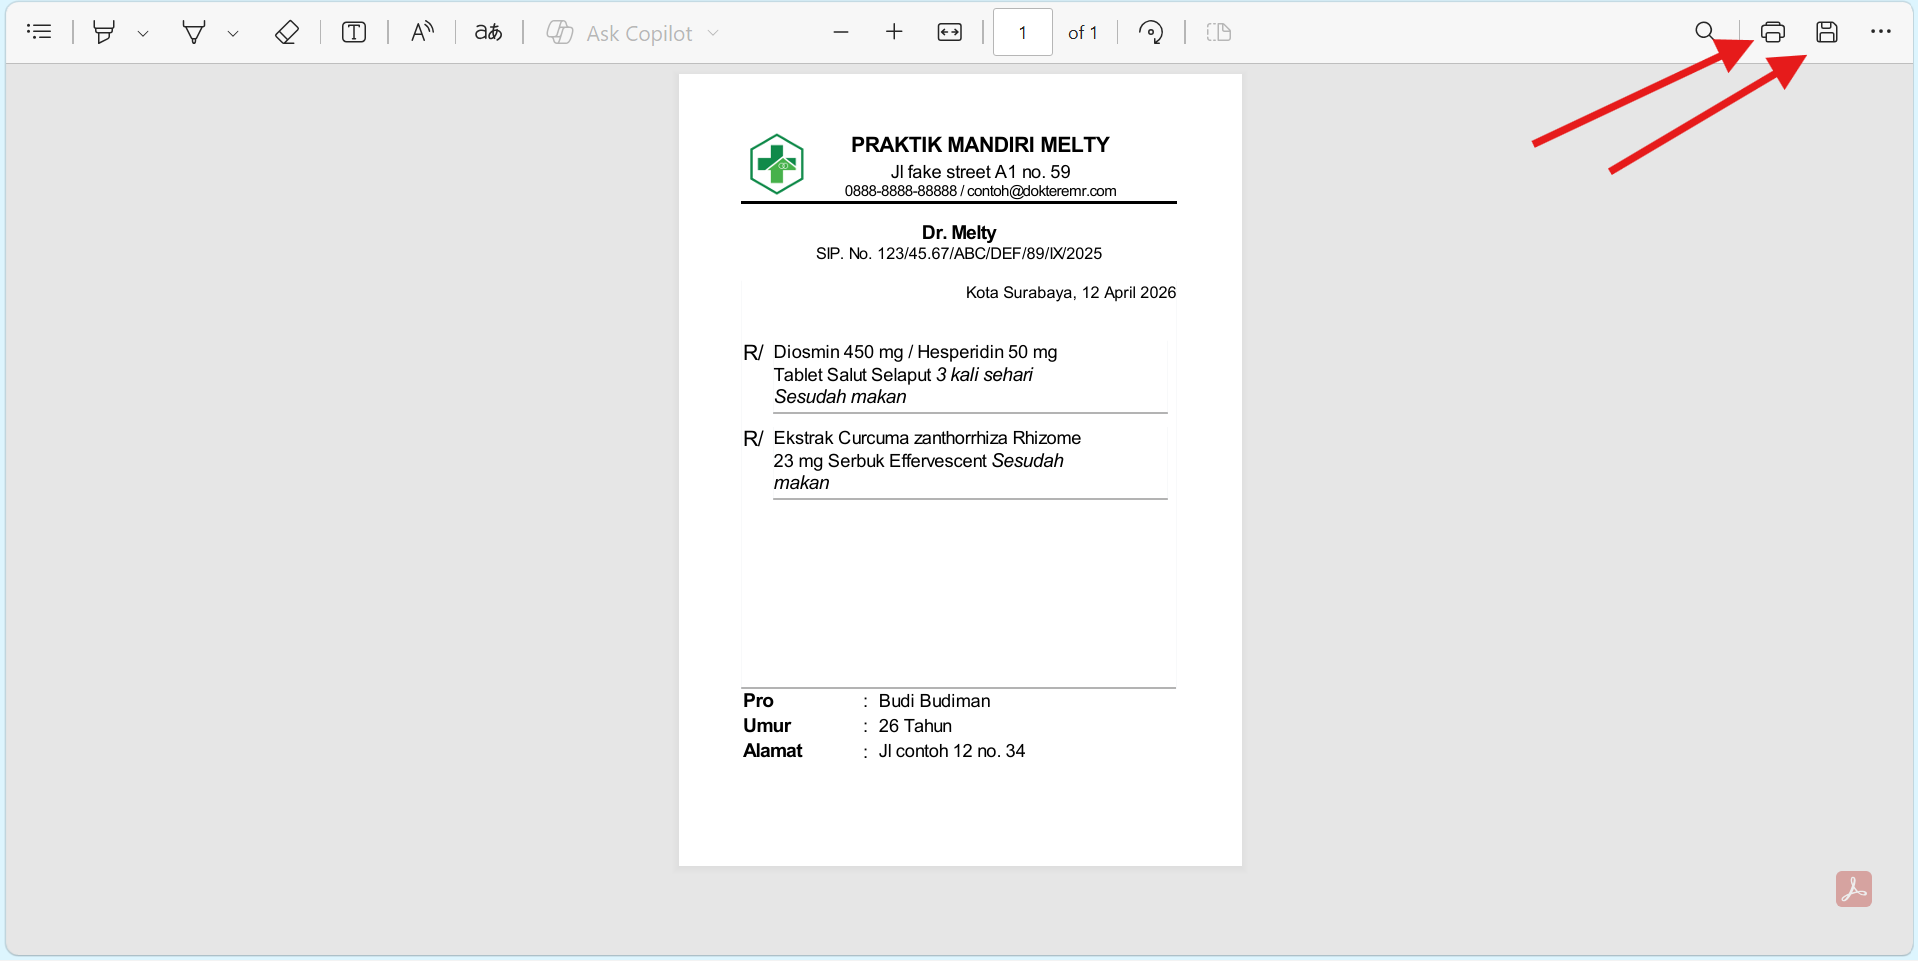Click the Adobe Acrobat floating icon
Image resolution: width=1918 pixels, height=961 pixels.
tap(1854, 889)
